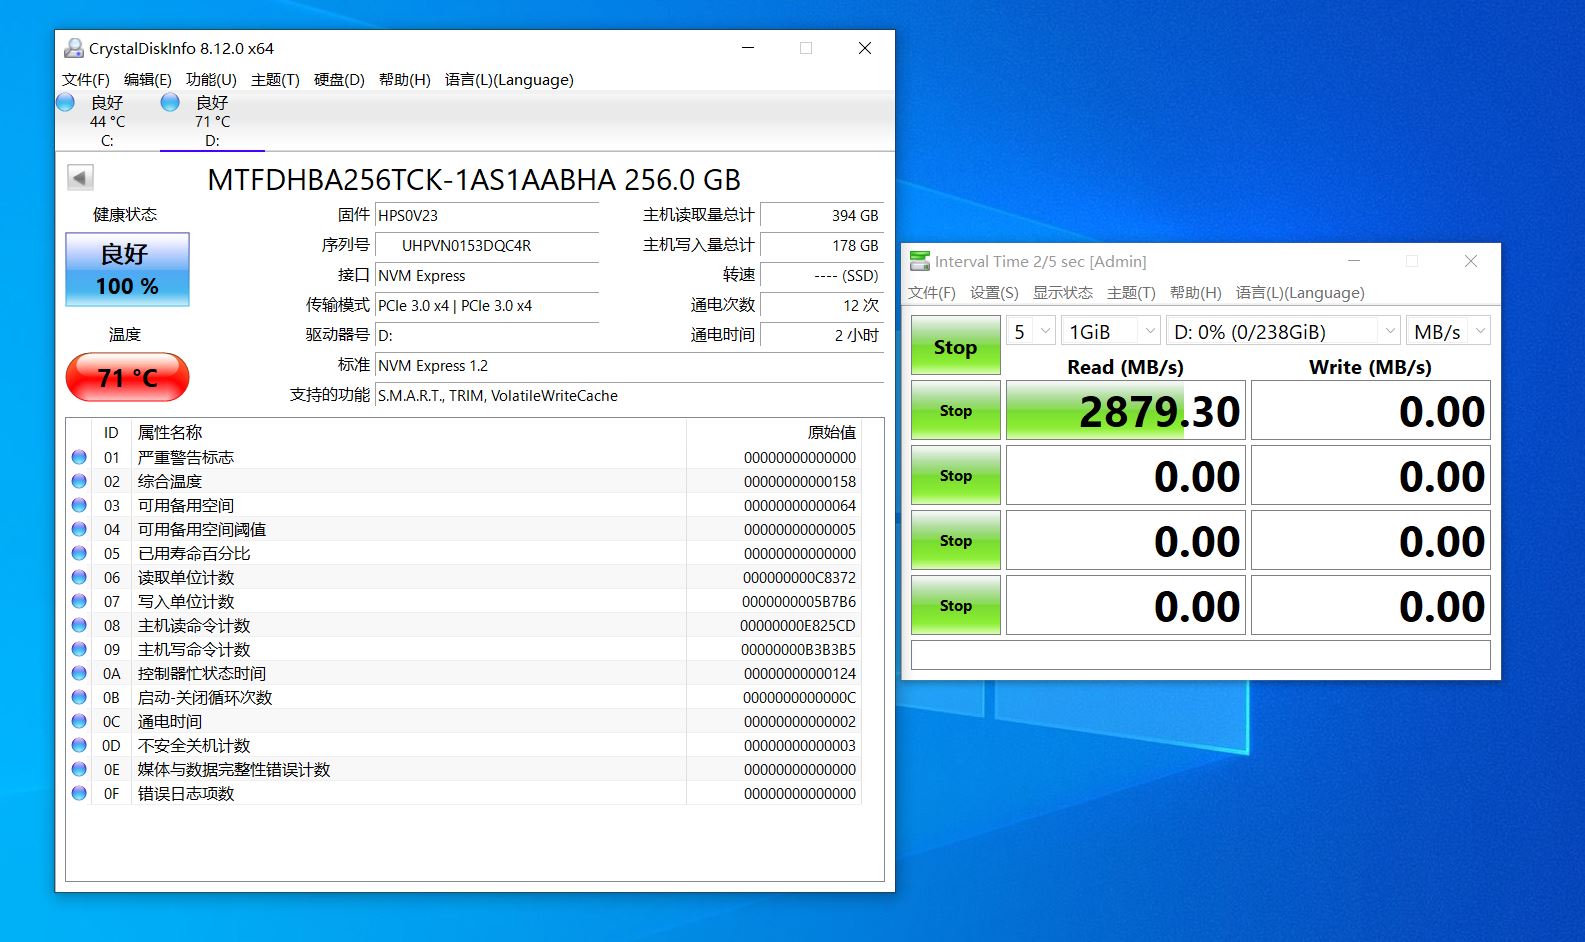Expand the 1GiB test size dropdown
This screenshot has height=942, width=1585.
click(x=1110, y=331)
